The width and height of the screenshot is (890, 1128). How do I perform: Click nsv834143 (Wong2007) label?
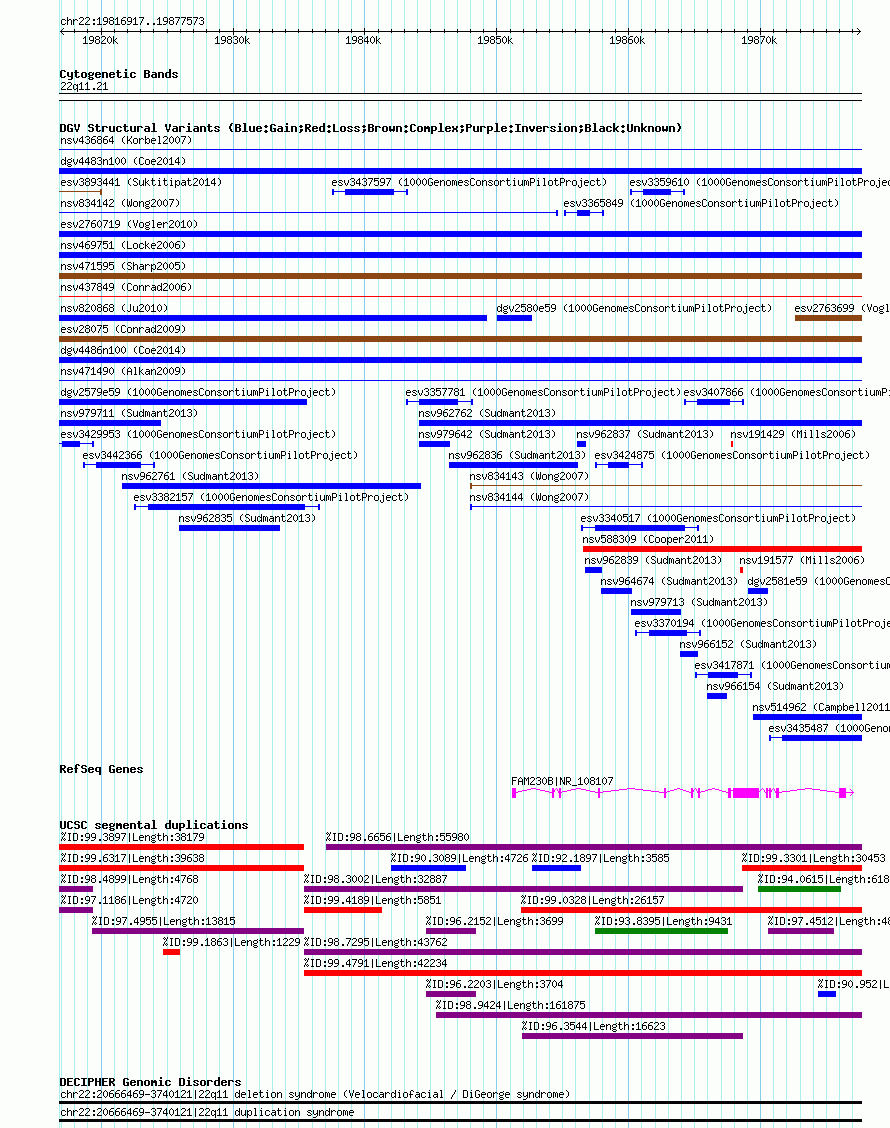click(529, 476)
